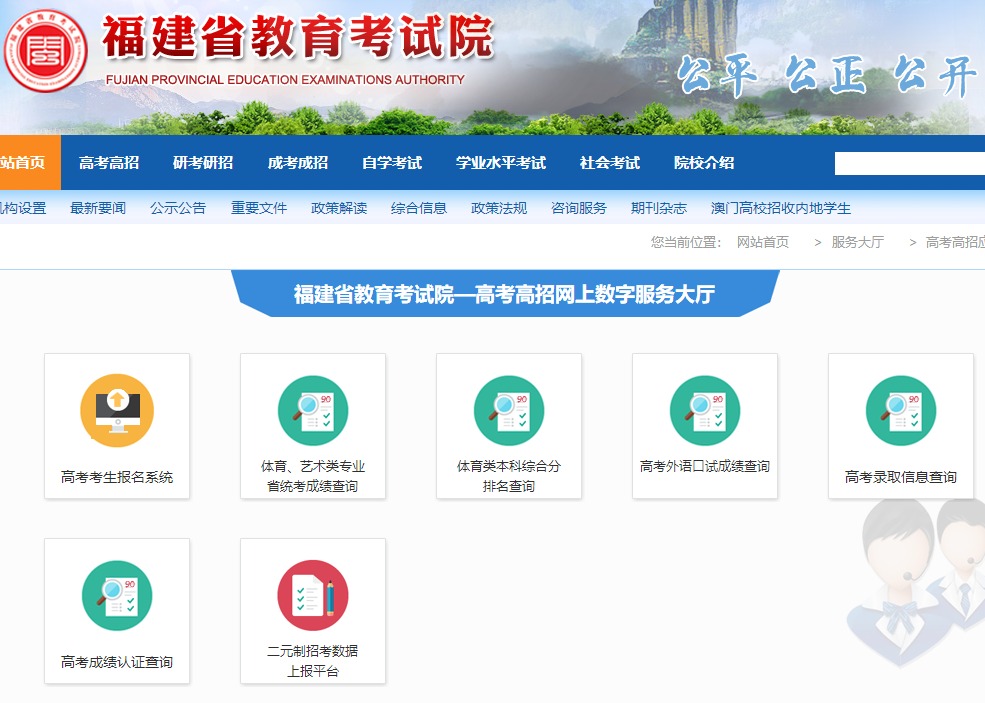
Task: Open the 政策解读 link
Action: click(339, 208)
